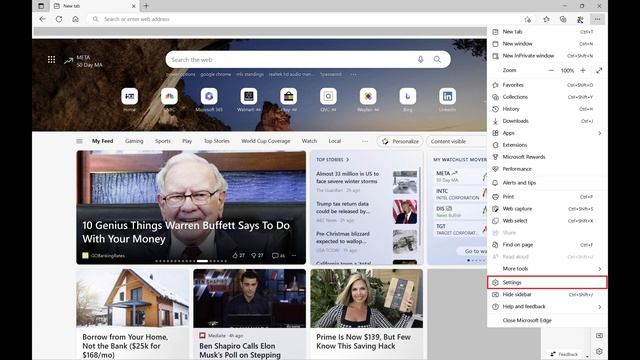Select New InPrivate window entry
The width and height of the screenshot is (640, 360).
coord(547,56)
